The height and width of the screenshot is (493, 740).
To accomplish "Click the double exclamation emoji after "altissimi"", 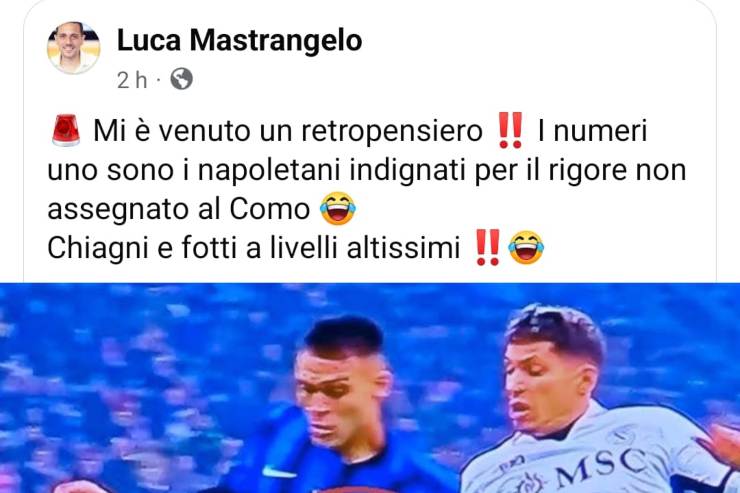I will point(488,247).
